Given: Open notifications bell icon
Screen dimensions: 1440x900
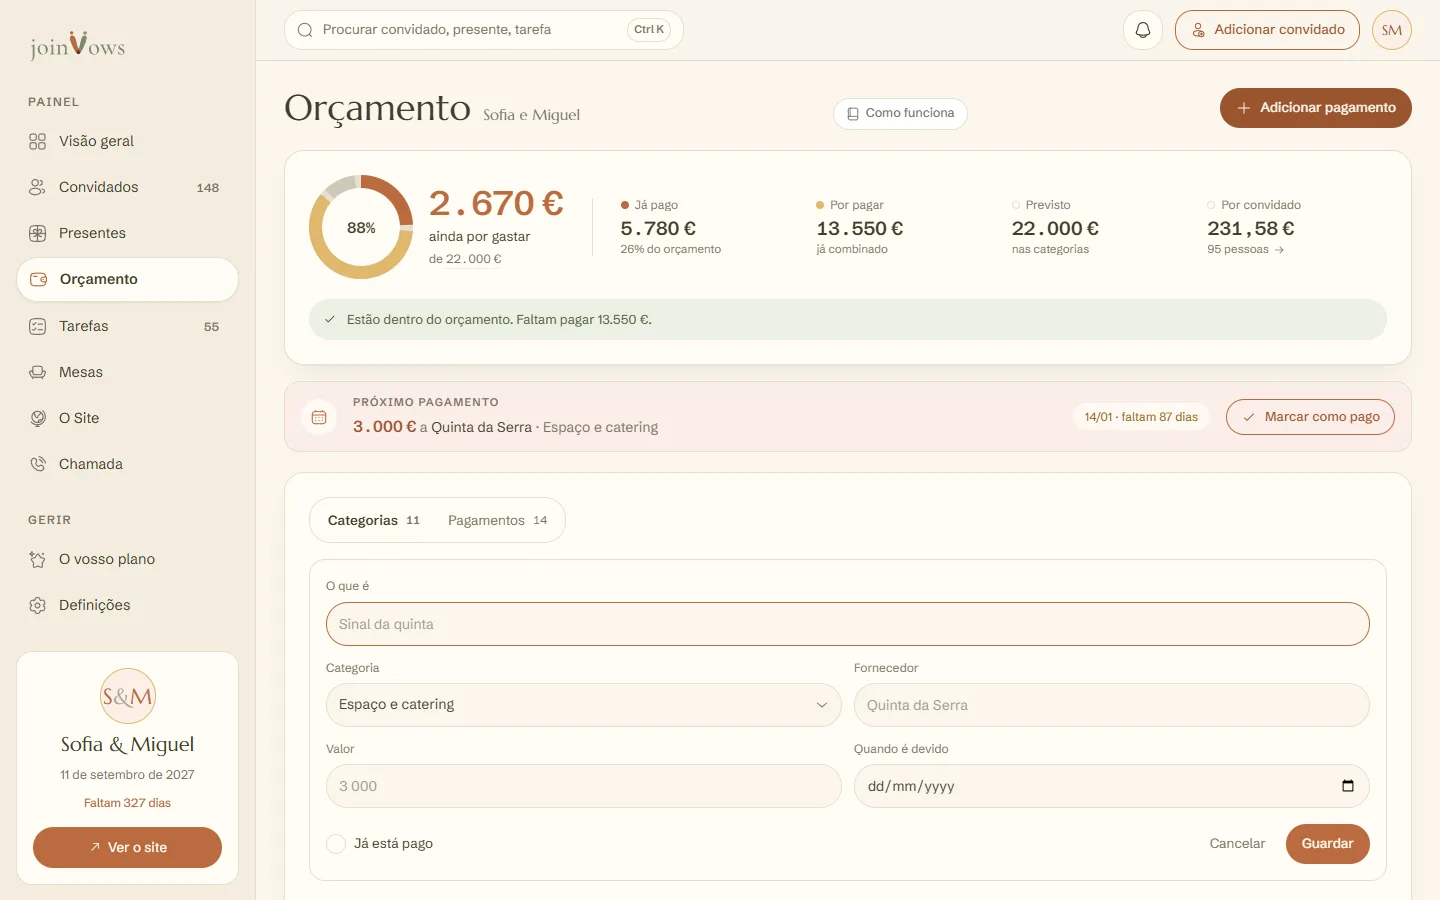Looking at the screenshot, I should tap(1143, 30).
